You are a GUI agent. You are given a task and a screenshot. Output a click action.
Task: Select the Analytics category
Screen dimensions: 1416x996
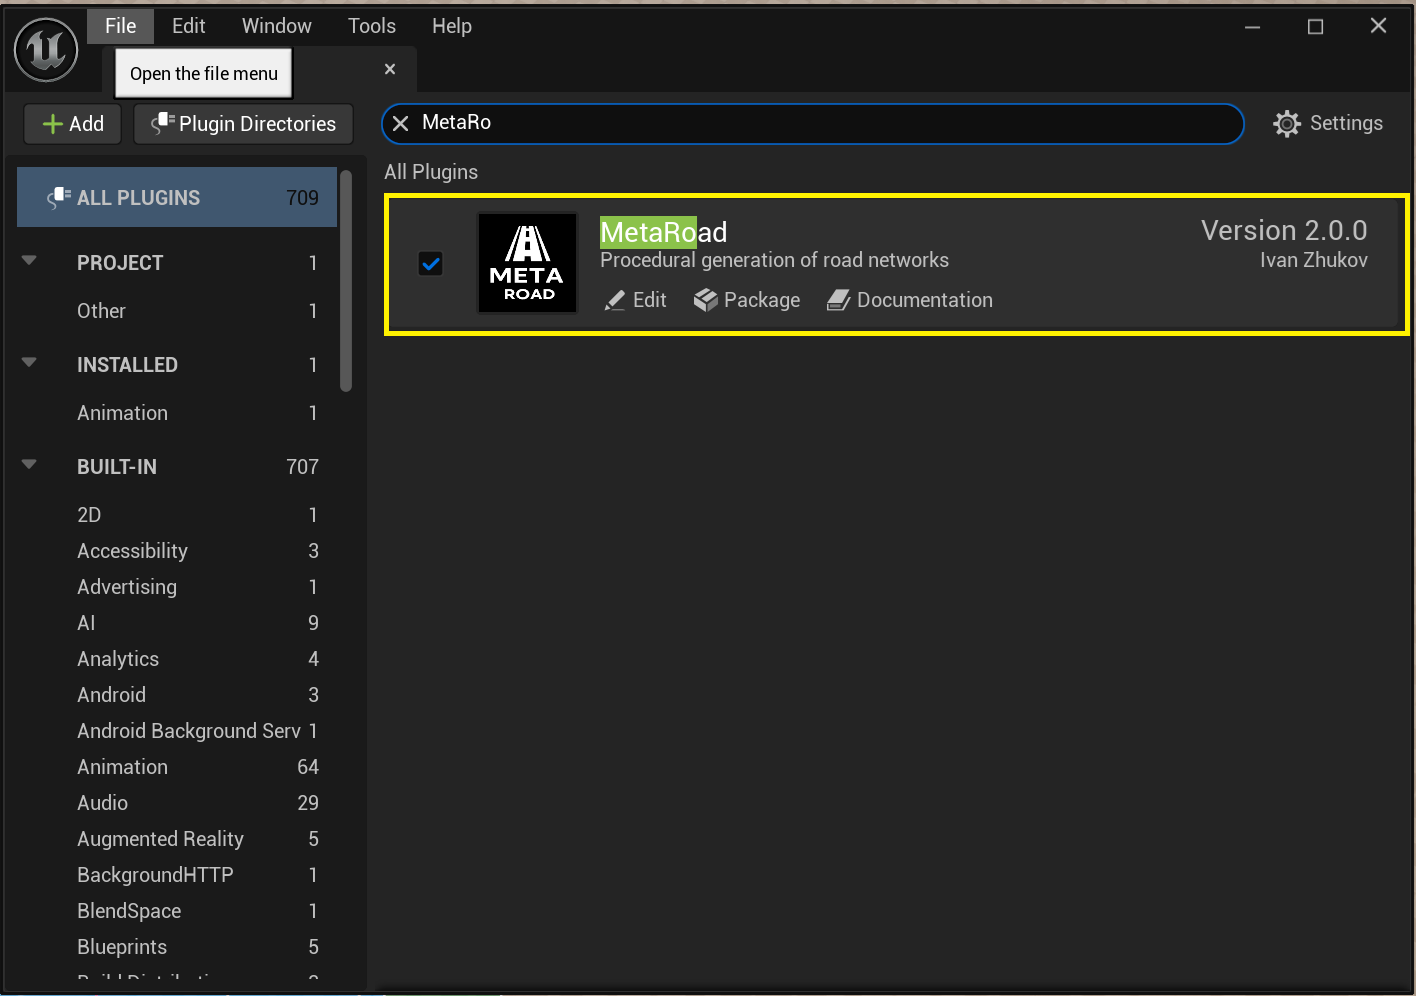(177, 659)
